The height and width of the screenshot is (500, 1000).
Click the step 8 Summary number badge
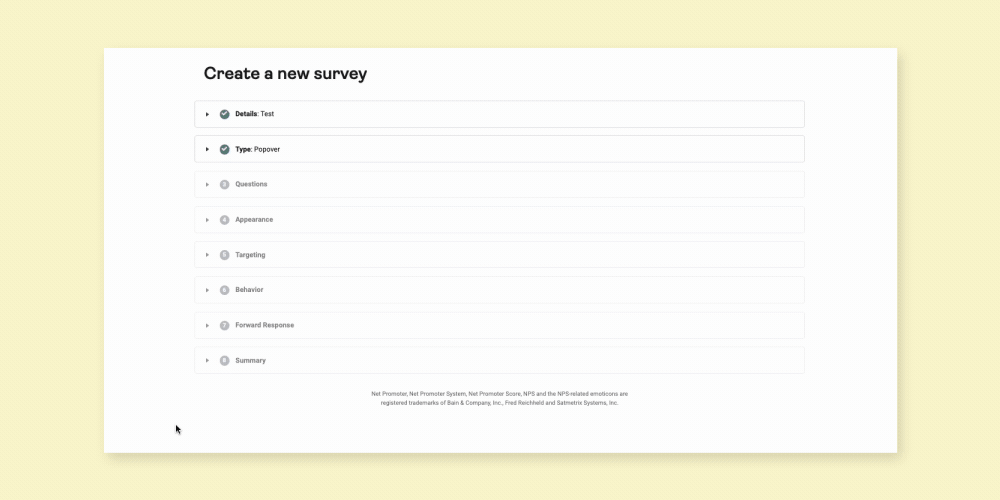pyautogui.click(x=224, y=360)
